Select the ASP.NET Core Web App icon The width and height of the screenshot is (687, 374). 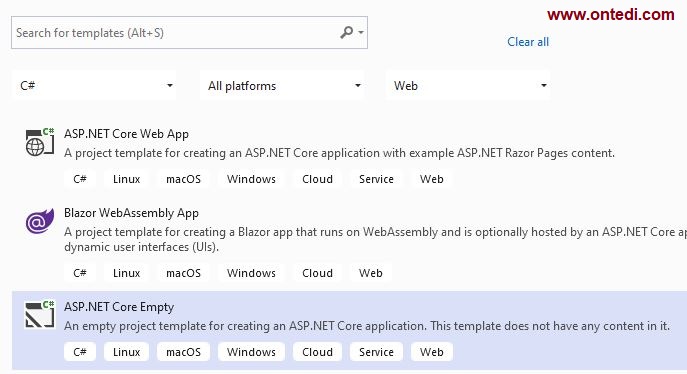click(x=40, y=142)
